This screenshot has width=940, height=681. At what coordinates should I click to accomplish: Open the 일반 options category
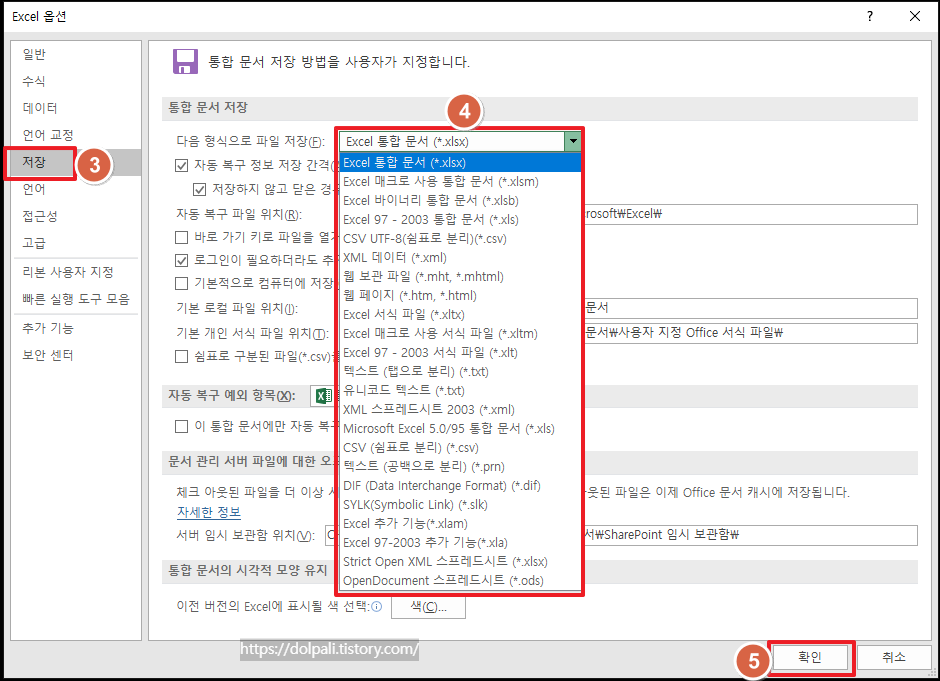click(76, 55)
